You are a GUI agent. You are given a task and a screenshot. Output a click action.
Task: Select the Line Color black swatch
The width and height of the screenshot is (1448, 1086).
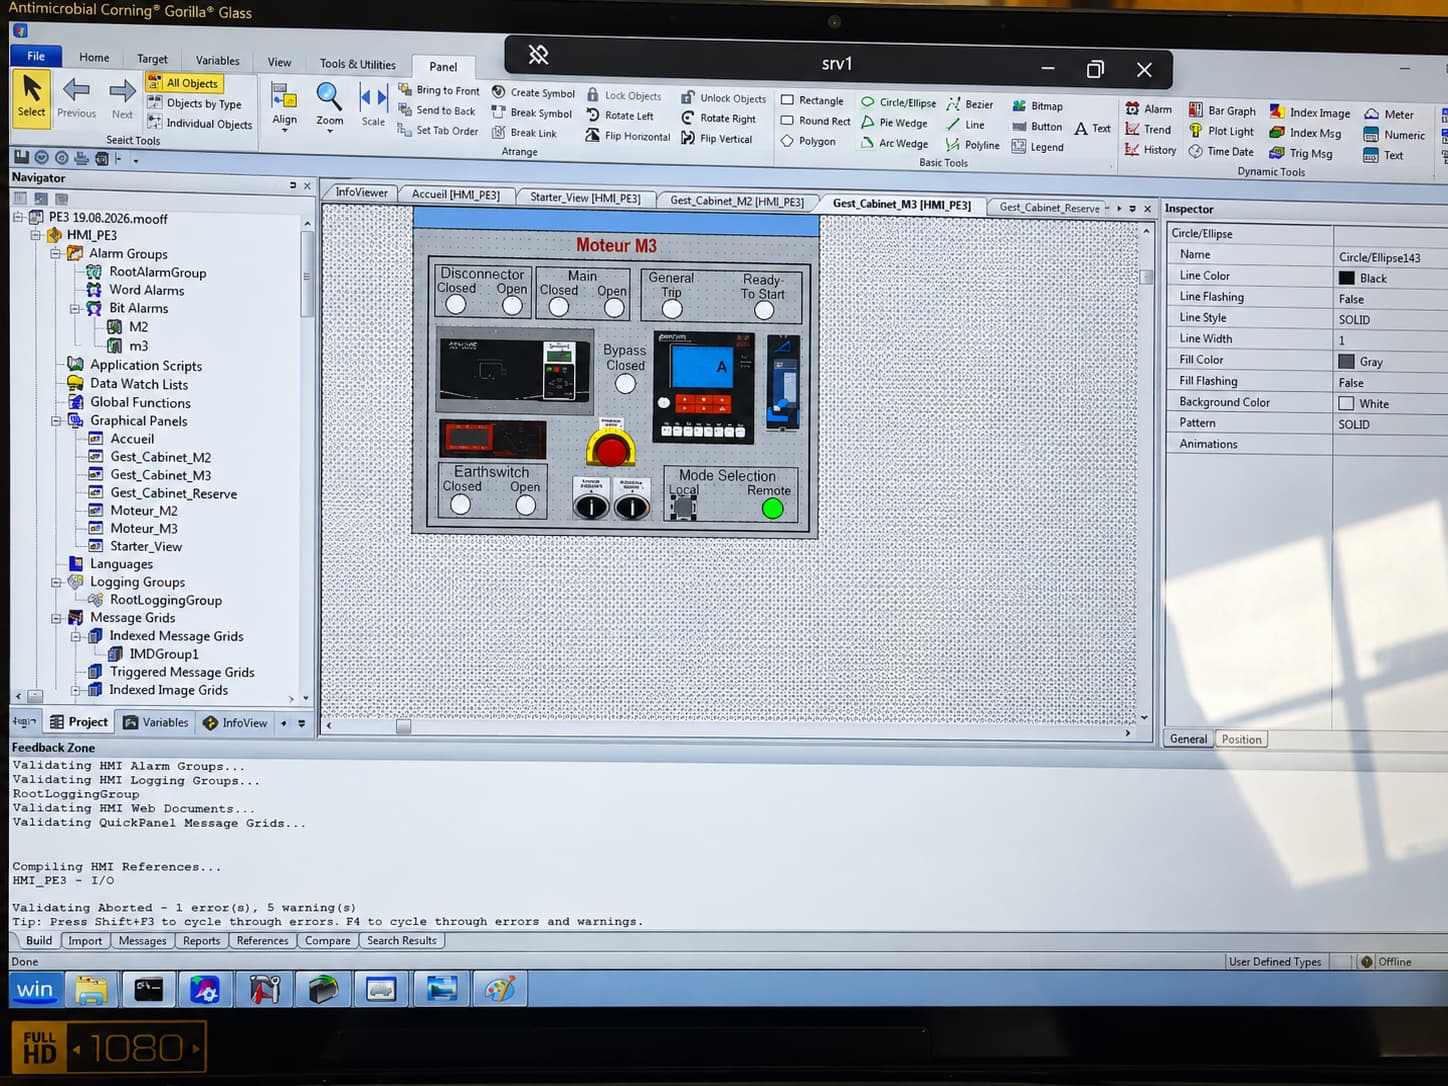(x=1346, y=278)
